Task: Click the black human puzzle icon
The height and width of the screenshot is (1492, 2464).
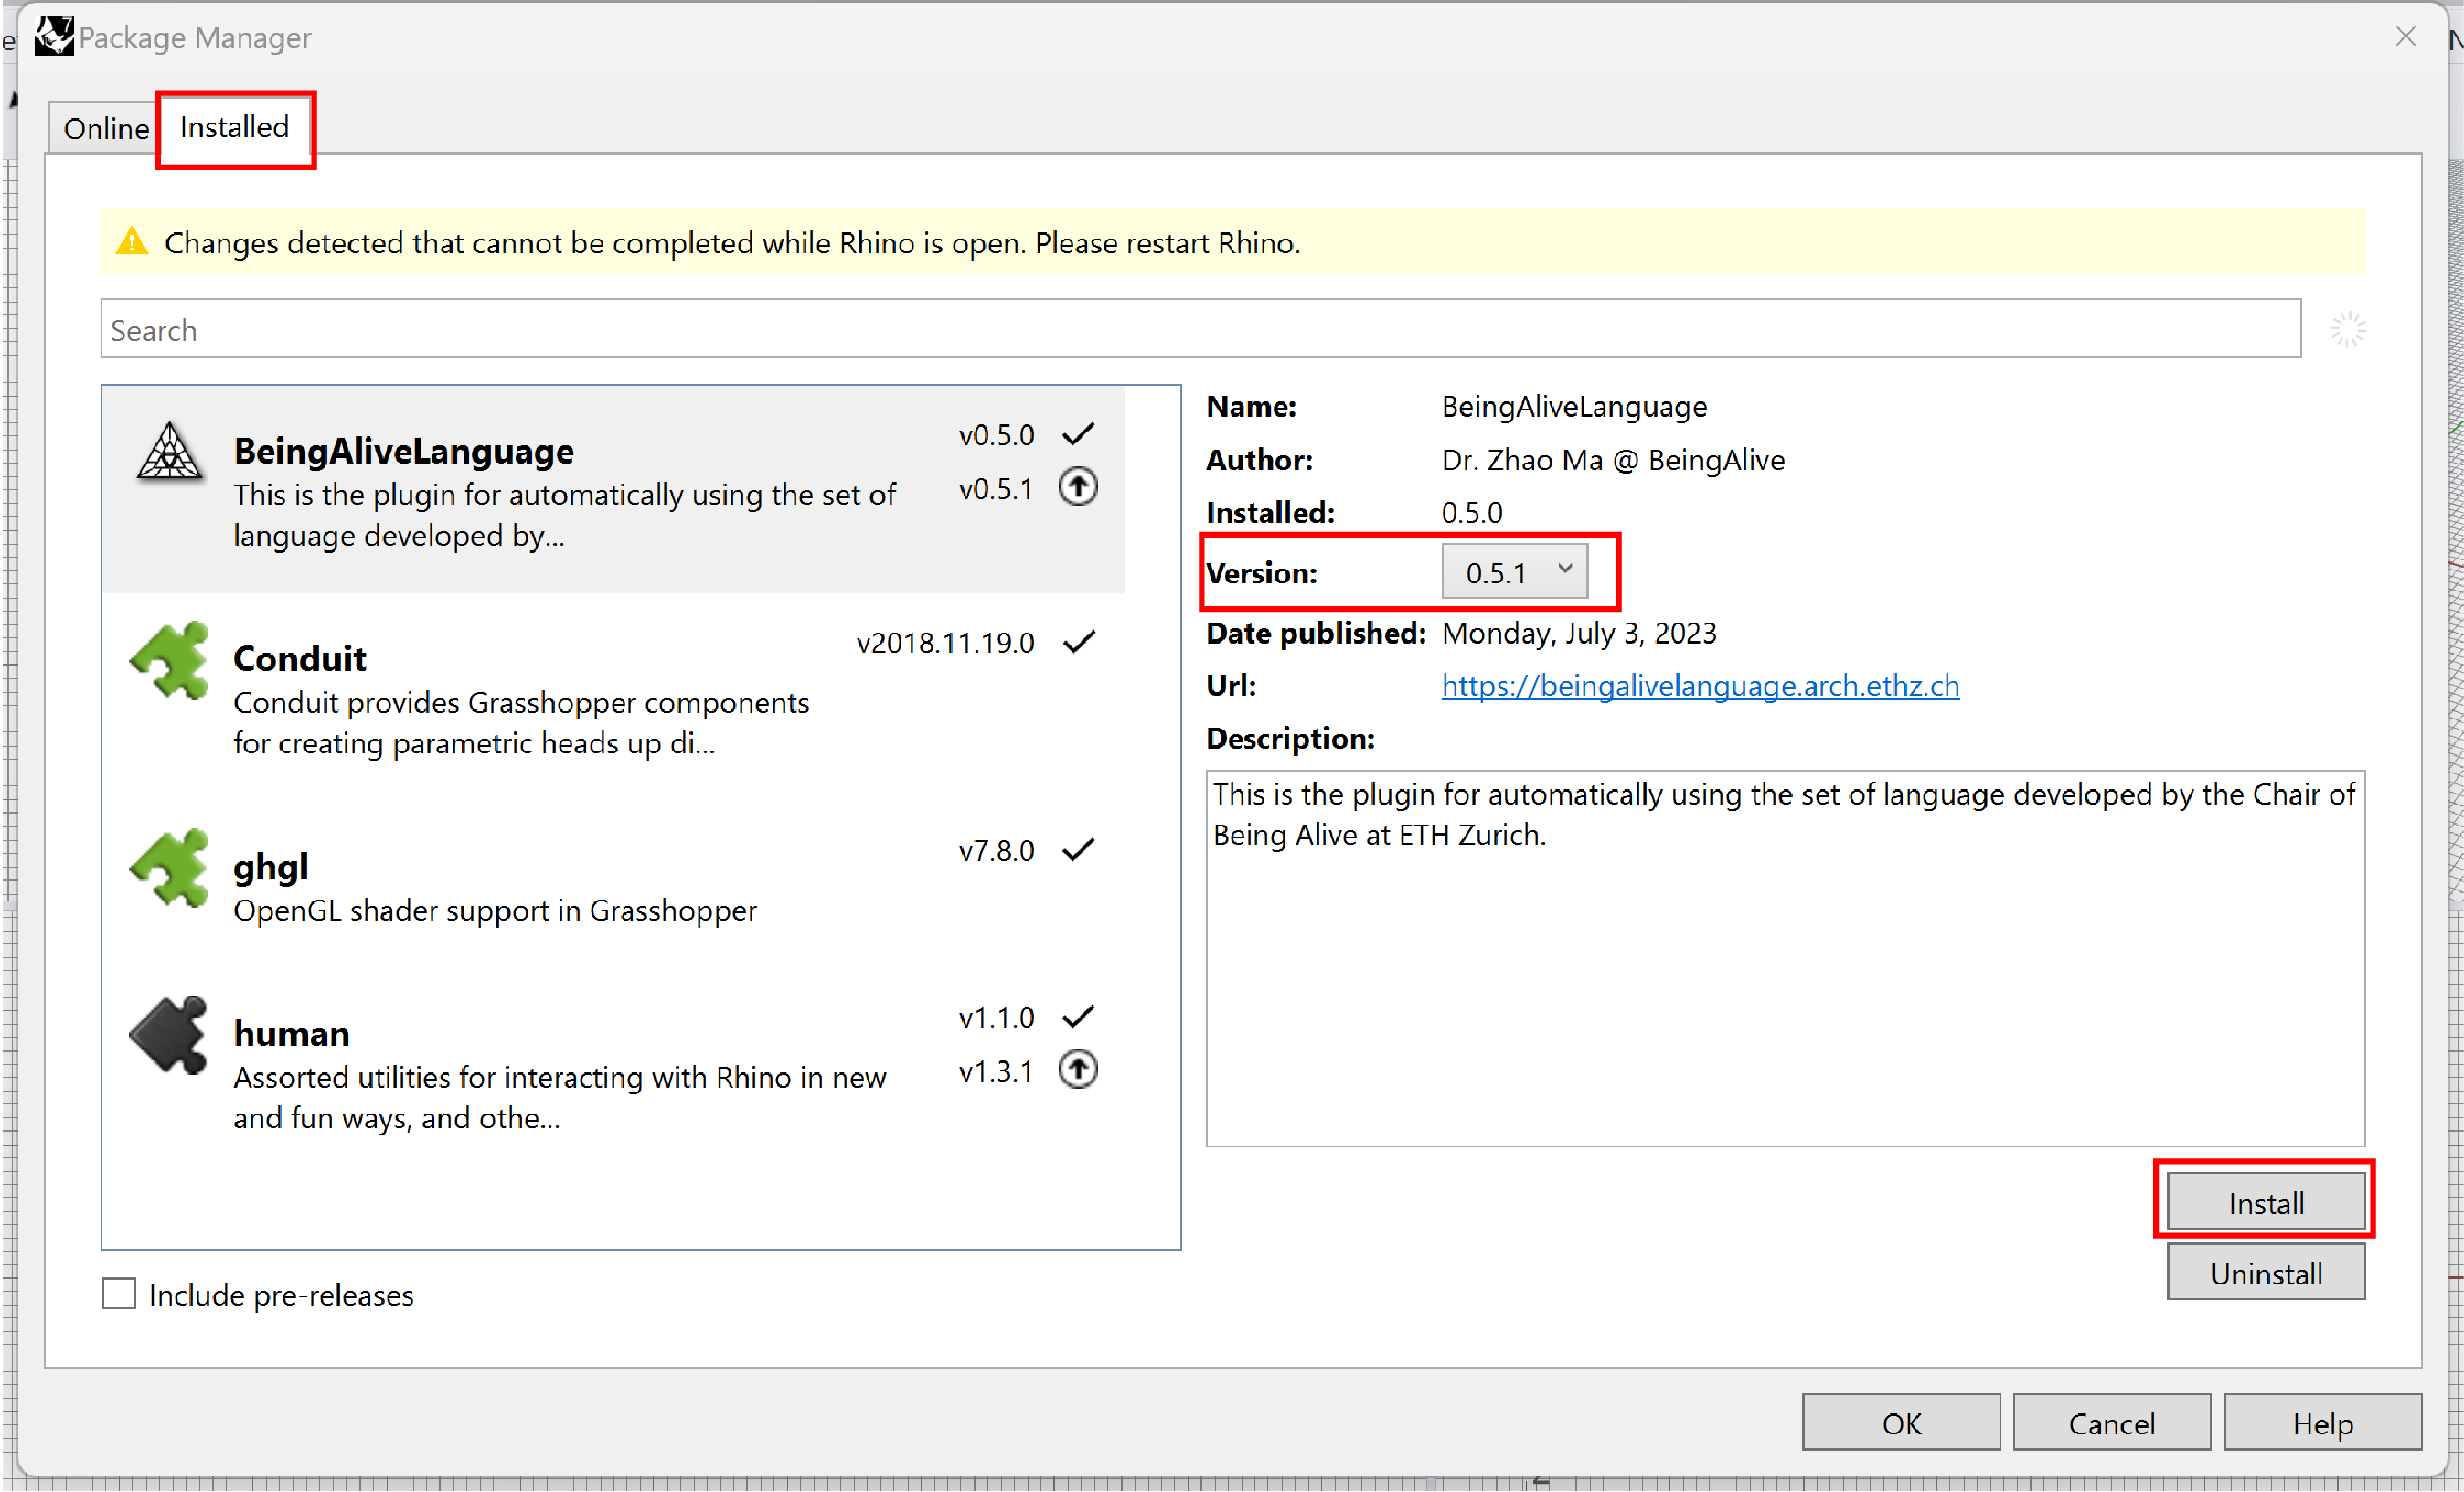Action: [x=169, y=1035]
